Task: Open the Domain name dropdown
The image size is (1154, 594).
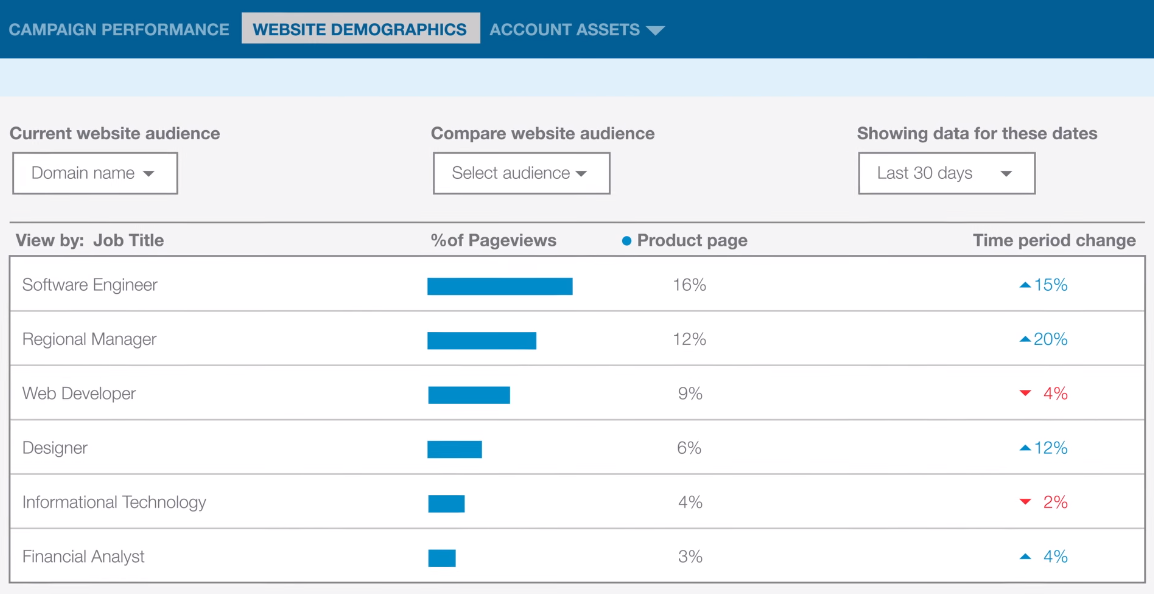Action: (x=94, y=173)
